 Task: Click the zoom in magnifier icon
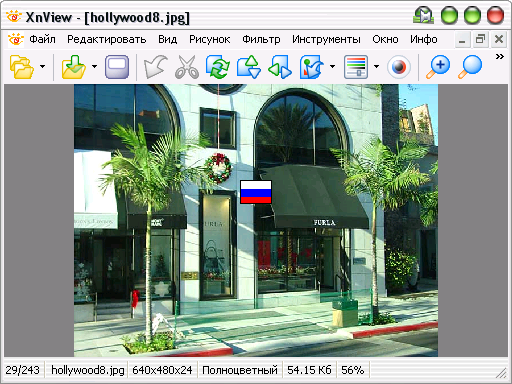pyautogui.click(x=438, y=67)
